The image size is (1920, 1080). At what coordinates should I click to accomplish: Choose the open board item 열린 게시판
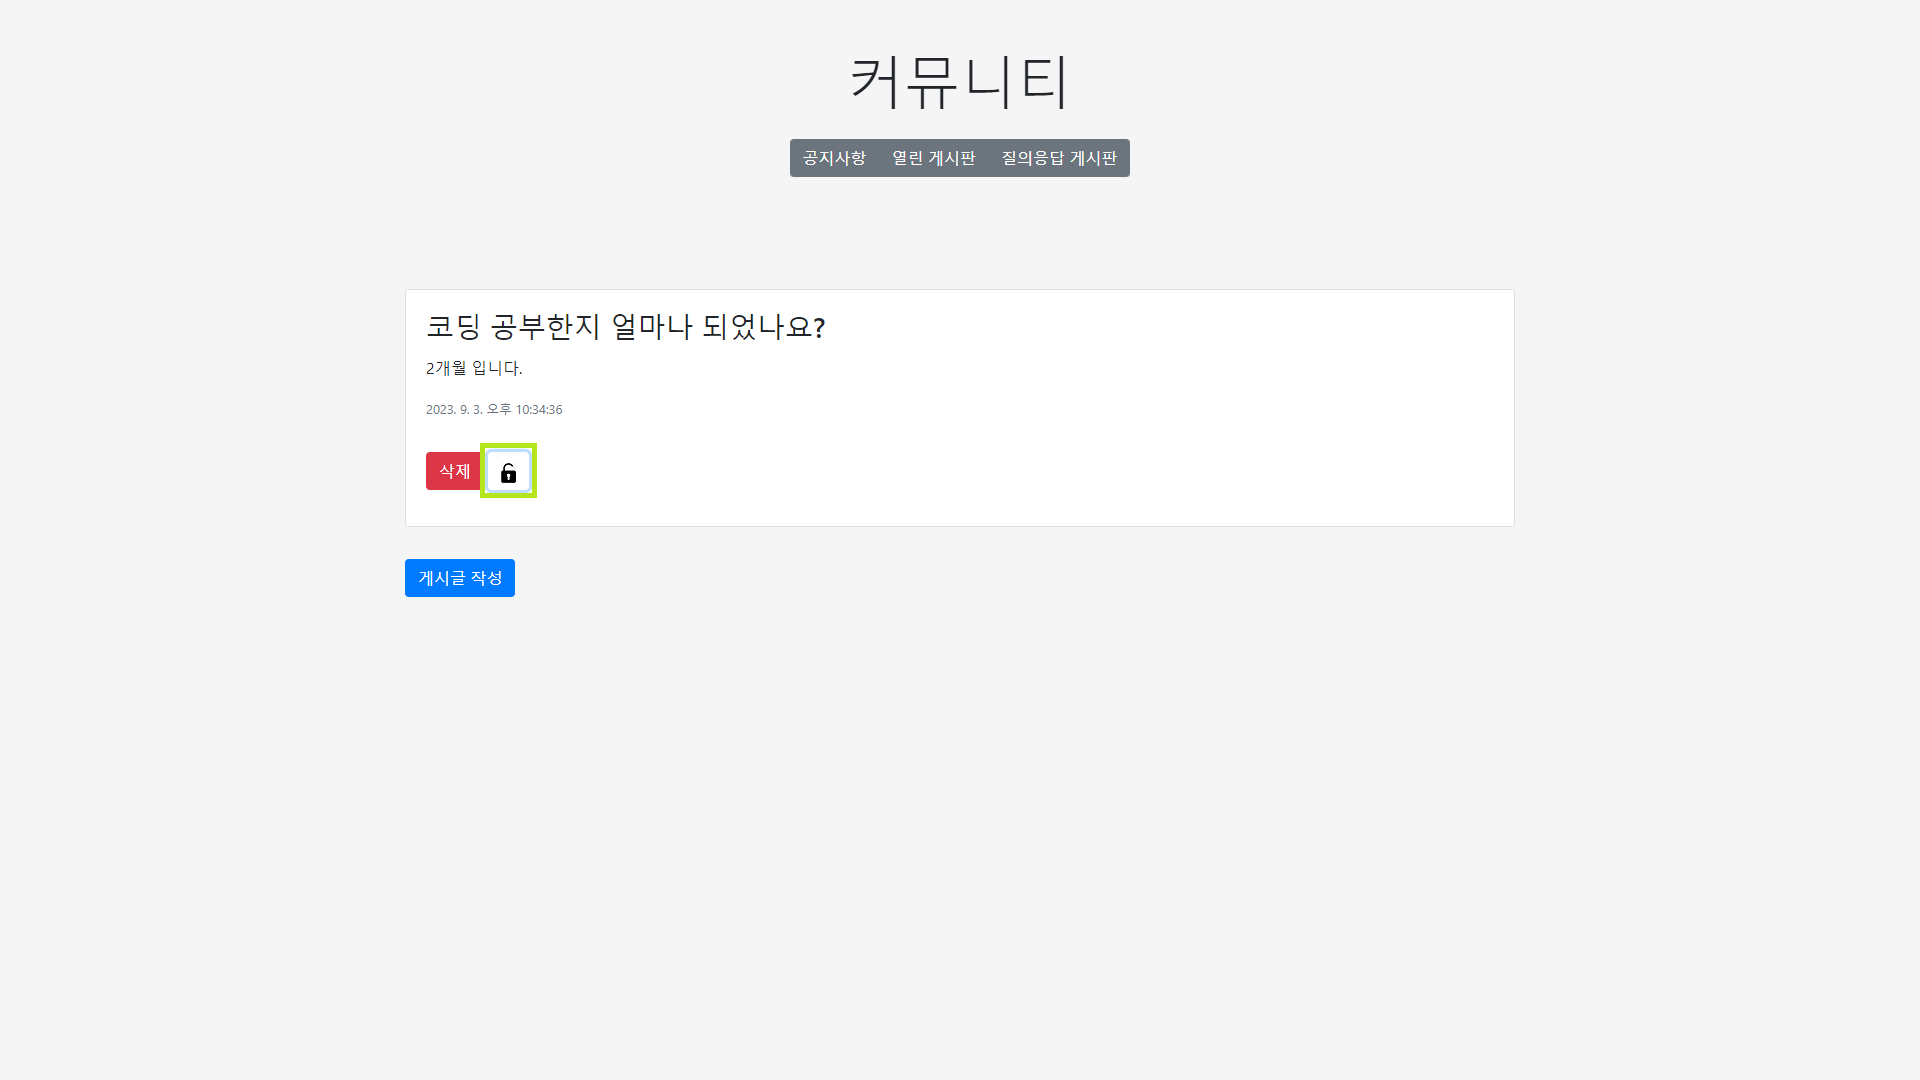coord(933,158)
